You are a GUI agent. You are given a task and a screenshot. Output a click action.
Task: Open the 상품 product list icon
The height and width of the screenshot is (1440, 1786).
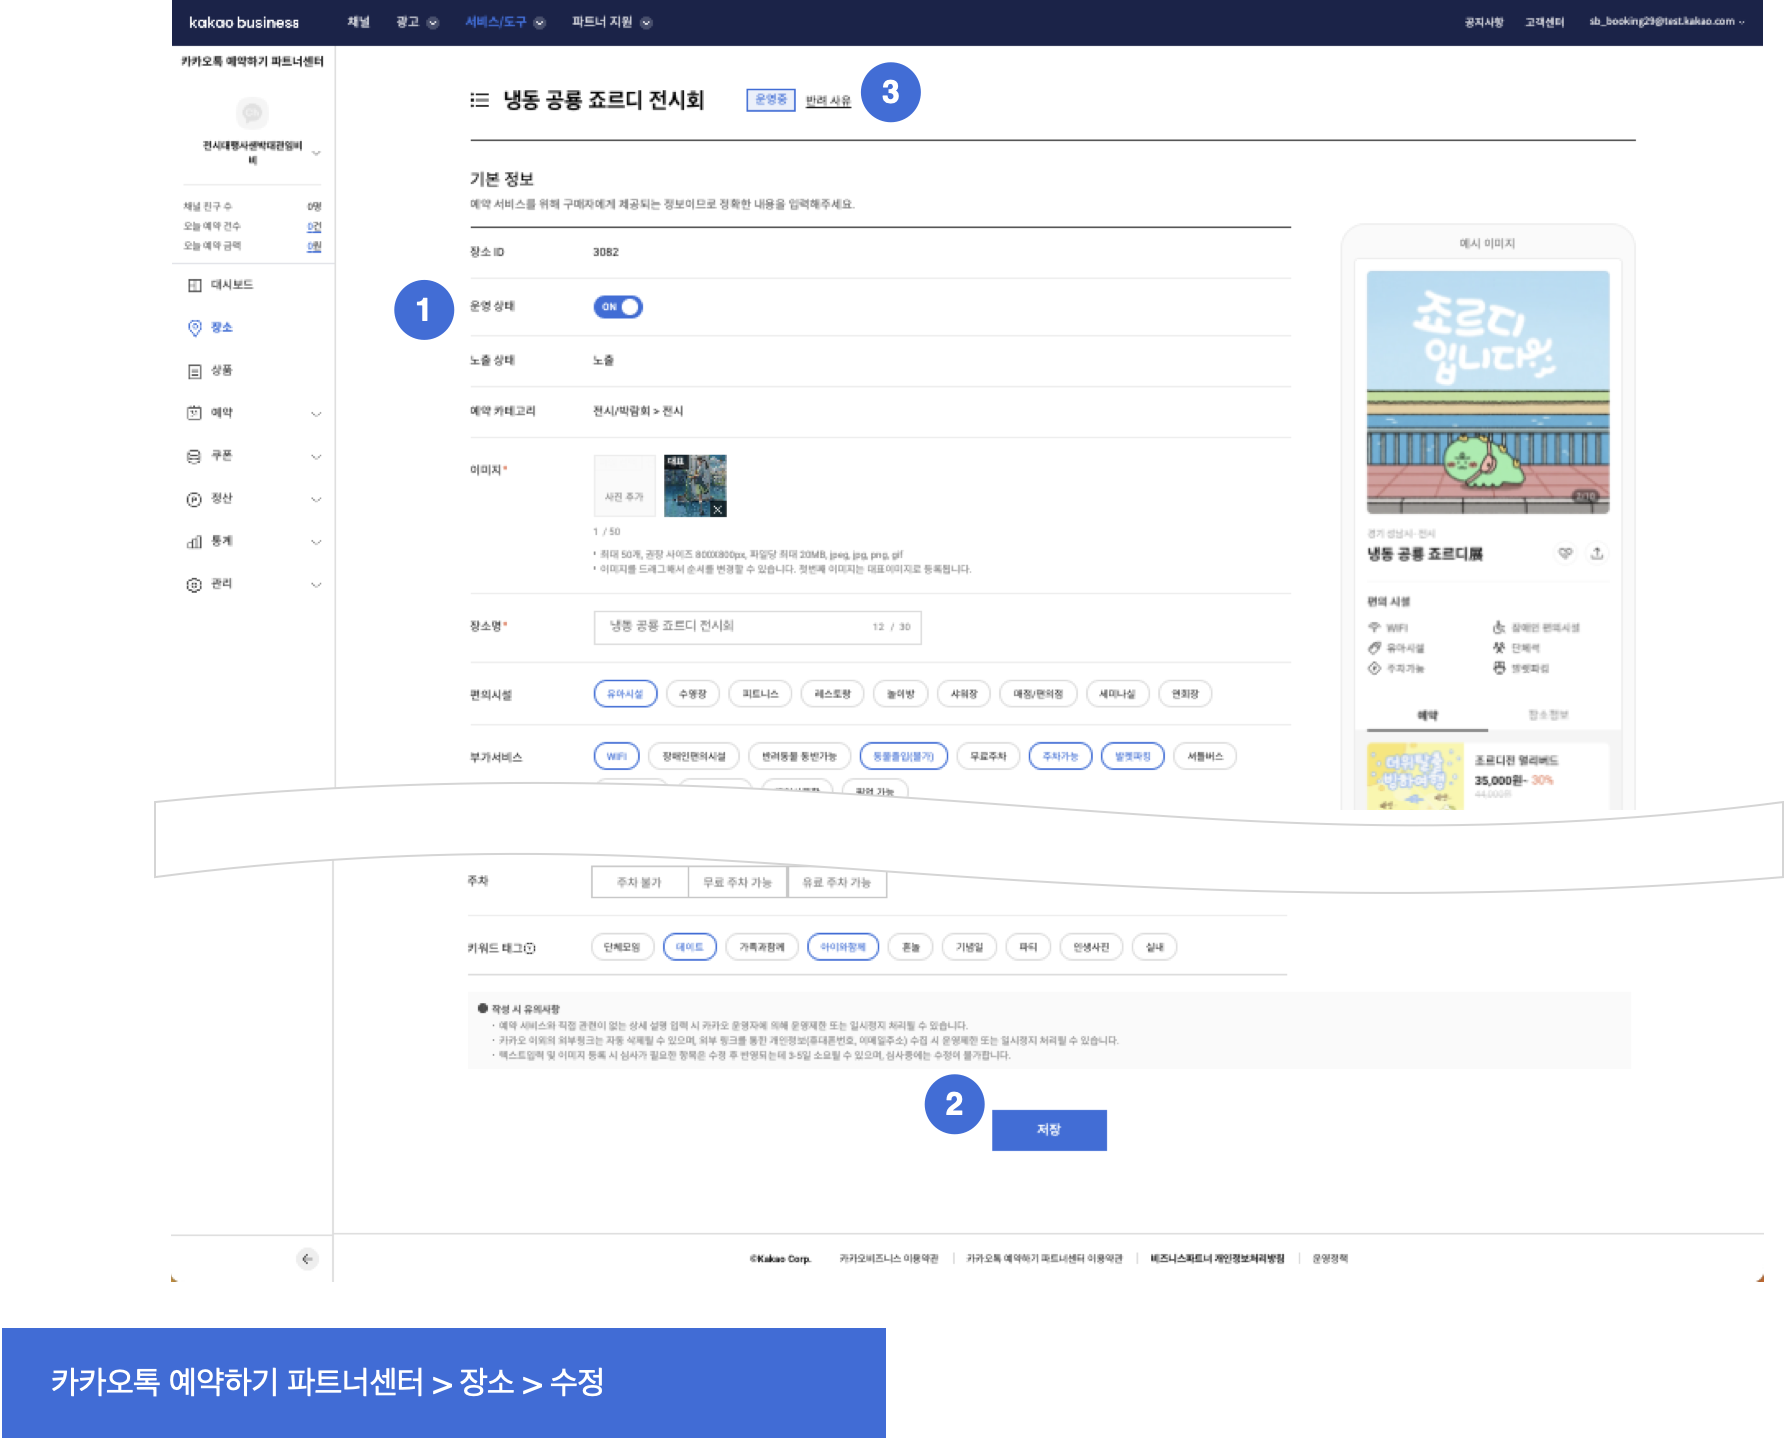(x=195, y=371)
